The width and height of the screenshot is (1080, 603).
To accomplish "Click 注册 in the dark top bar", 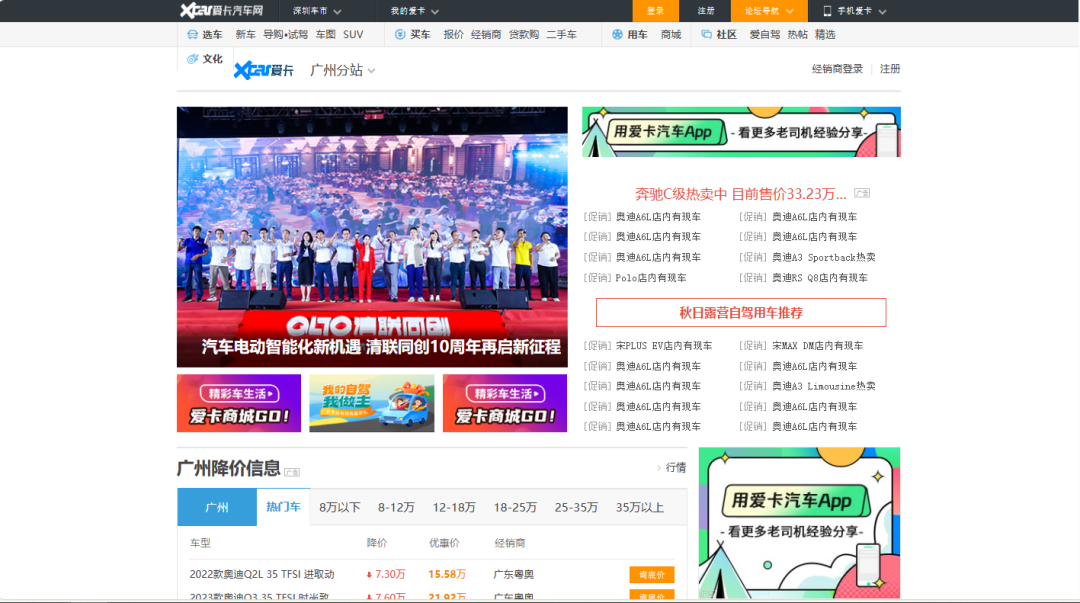I will [x=706, y=11].
